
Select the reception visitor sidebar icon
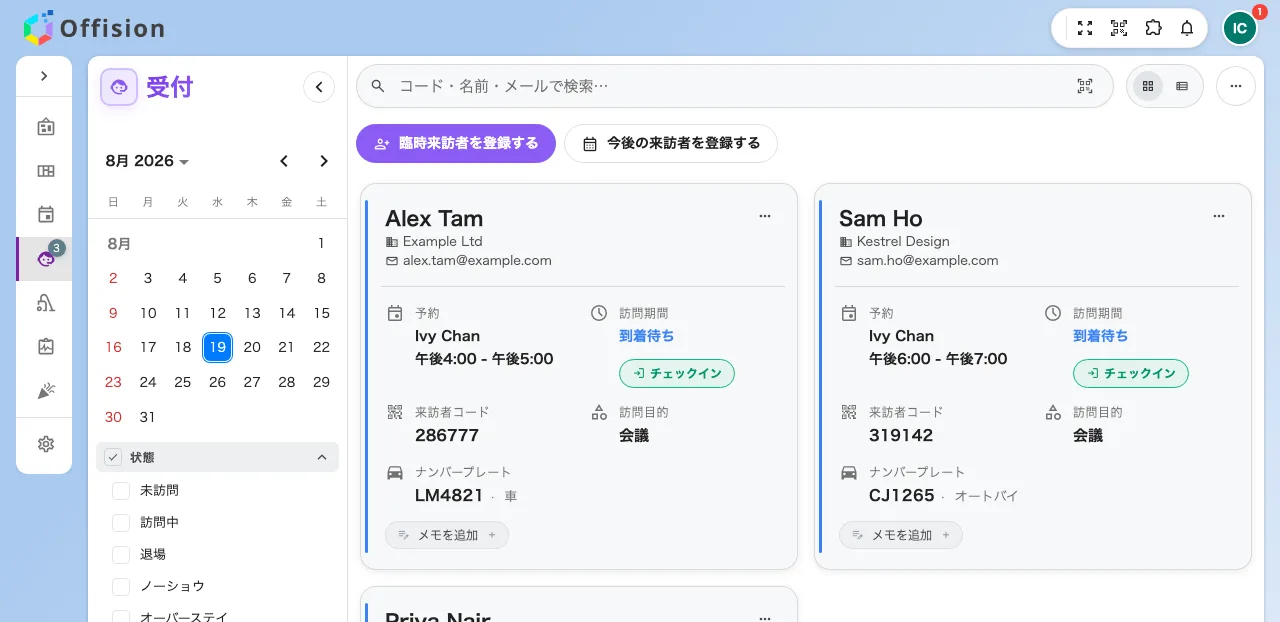click(45, 259)
